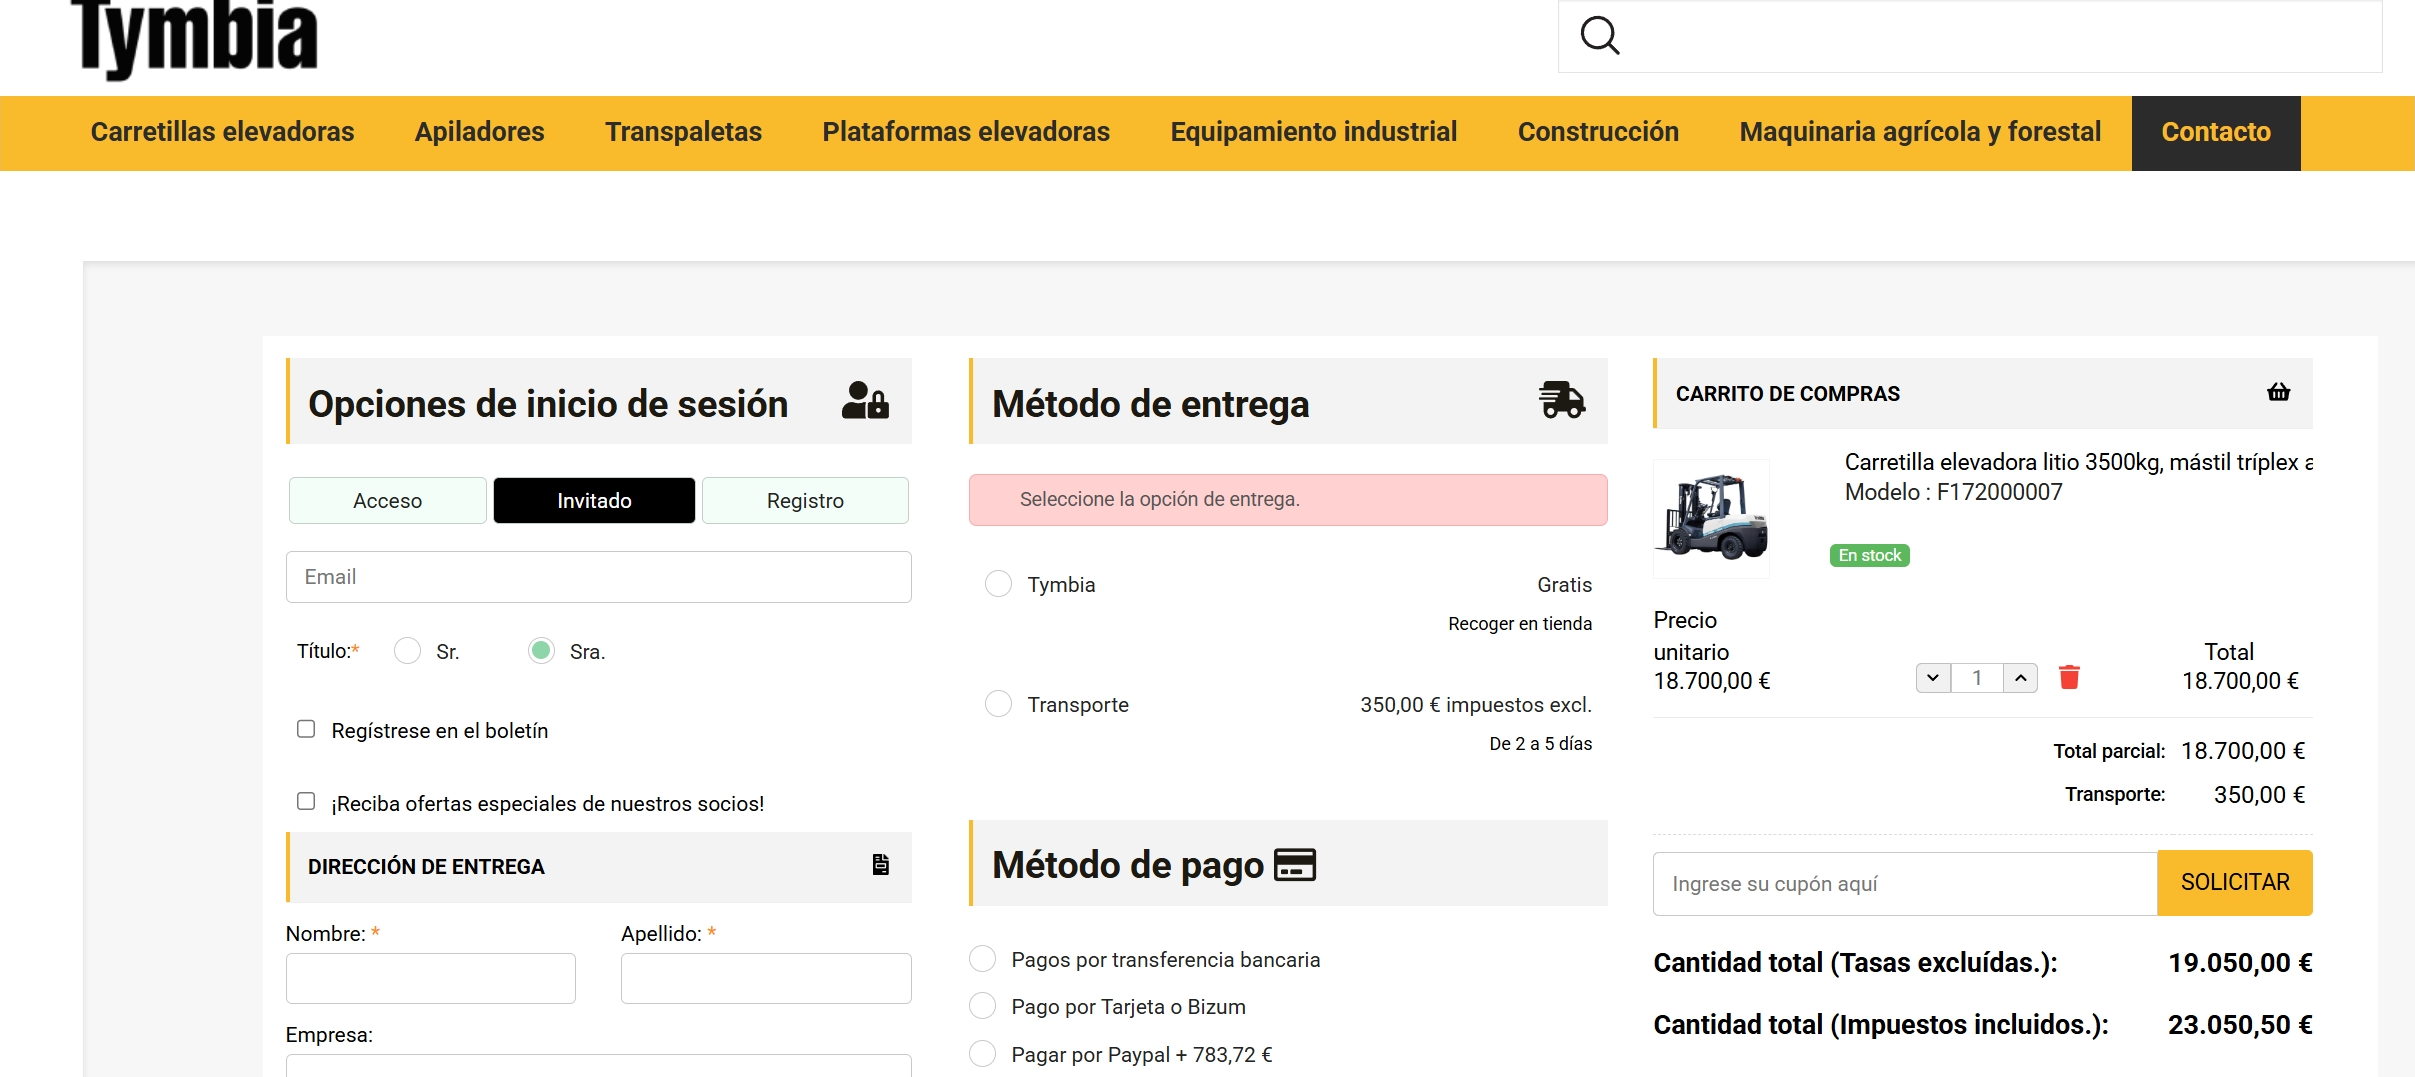The height and width of the screenshot is (1077, 2415).
Task: Click the search magnifier icon
Action: coord(1599,36)
